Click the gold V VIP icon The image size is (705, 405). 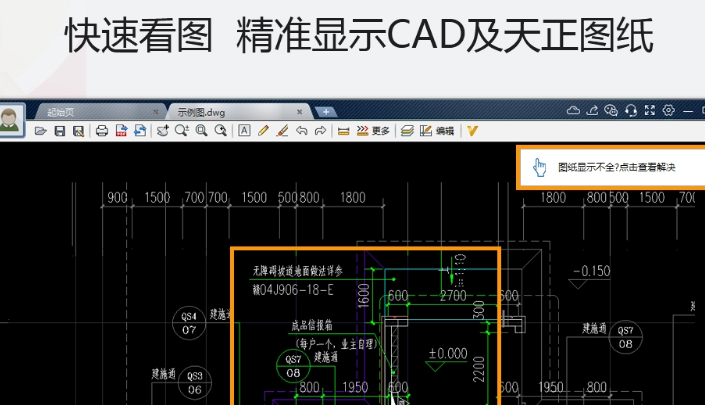click(472, 131)
